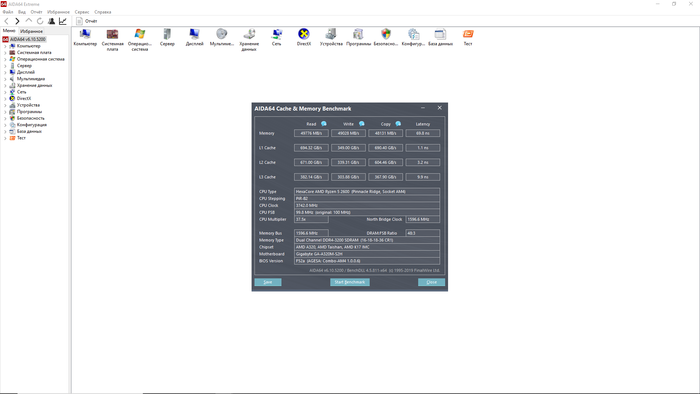
Task: Expand the Тест tree node
Action: (5, 138)
